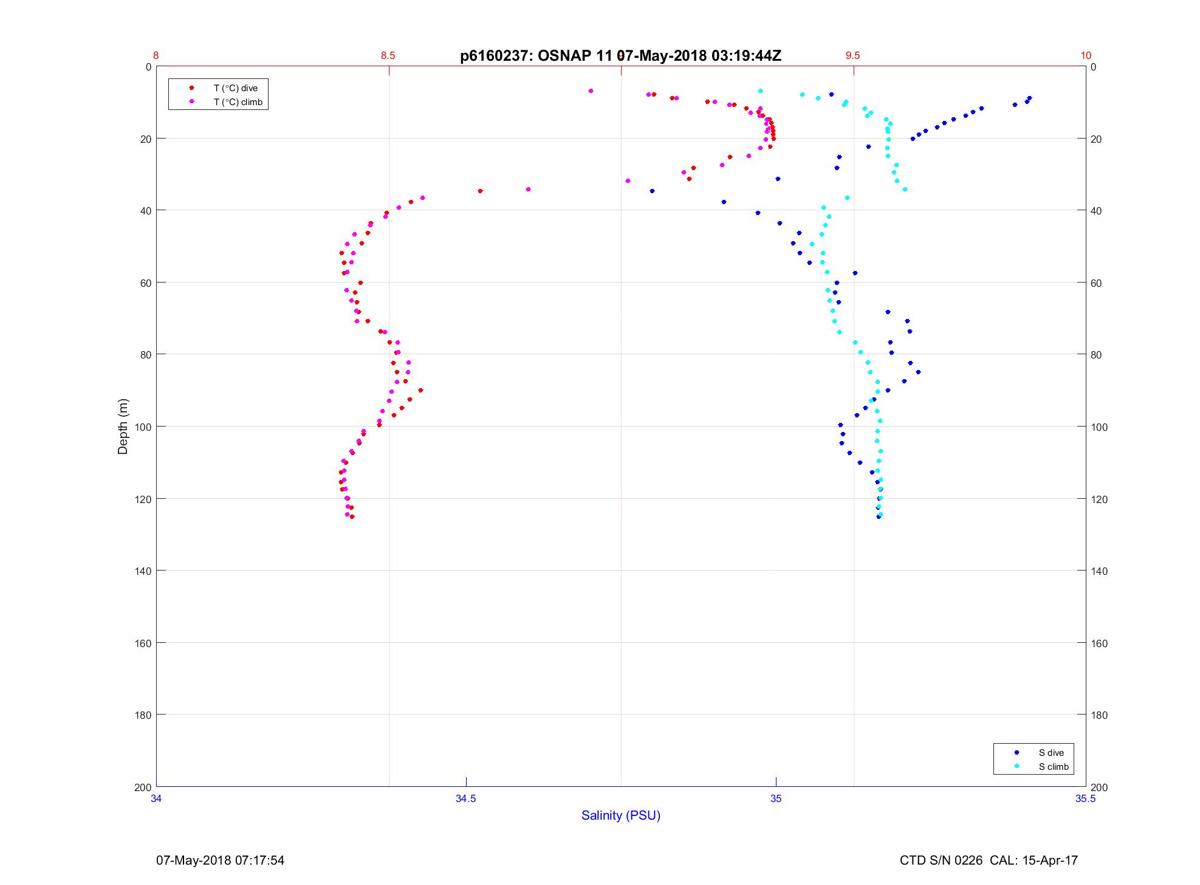Click the left-axis depth label 100

click(x=143, y=427)
